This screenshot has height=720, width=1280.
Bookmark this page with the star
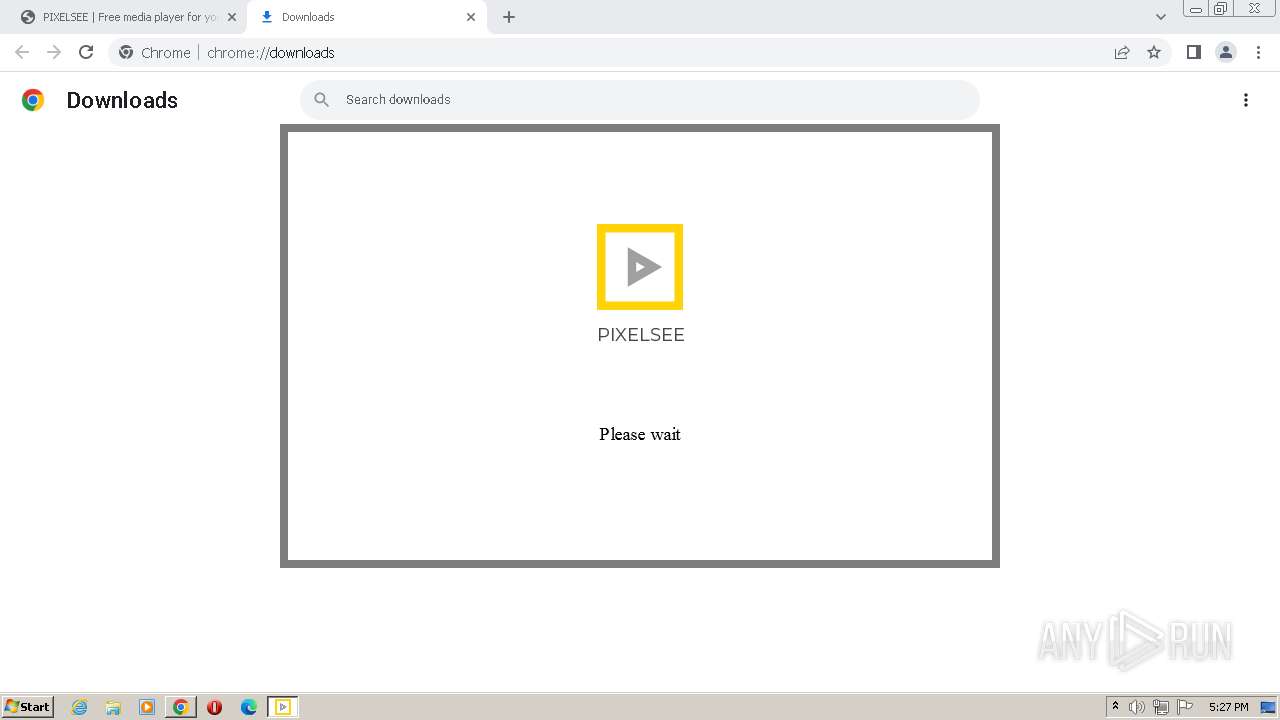(x=1154, y=52)
